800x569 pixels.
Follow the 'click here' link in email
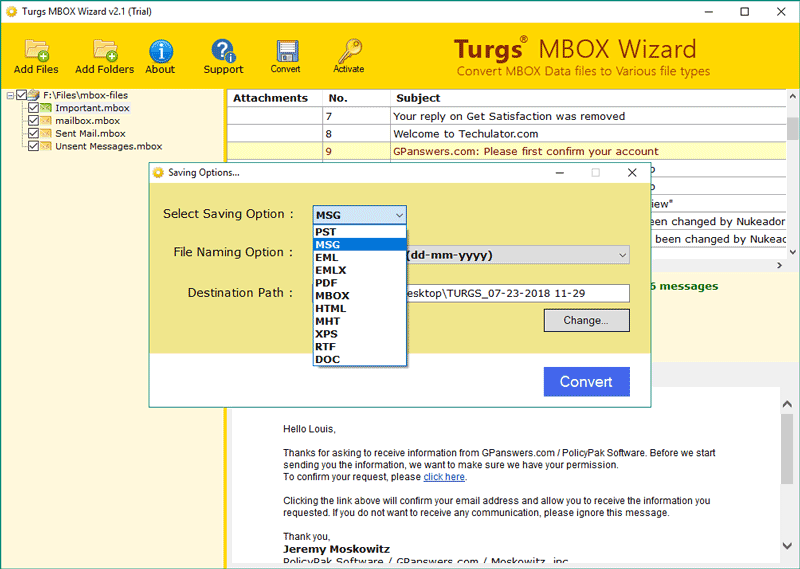tap(444, 477)
